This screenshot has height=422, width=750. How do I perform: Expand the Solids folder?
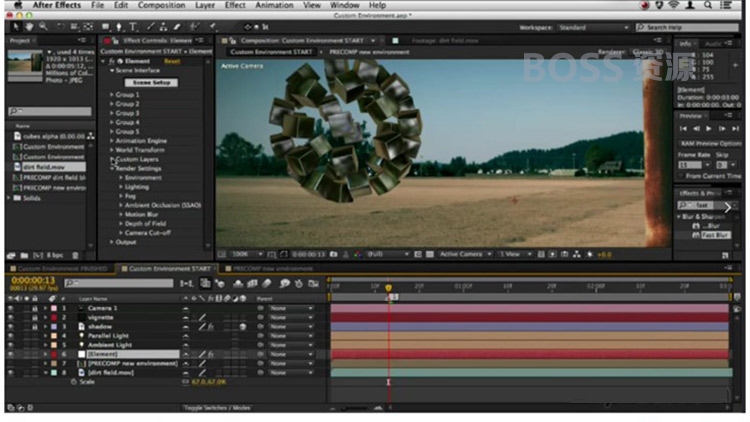point(9,198)
